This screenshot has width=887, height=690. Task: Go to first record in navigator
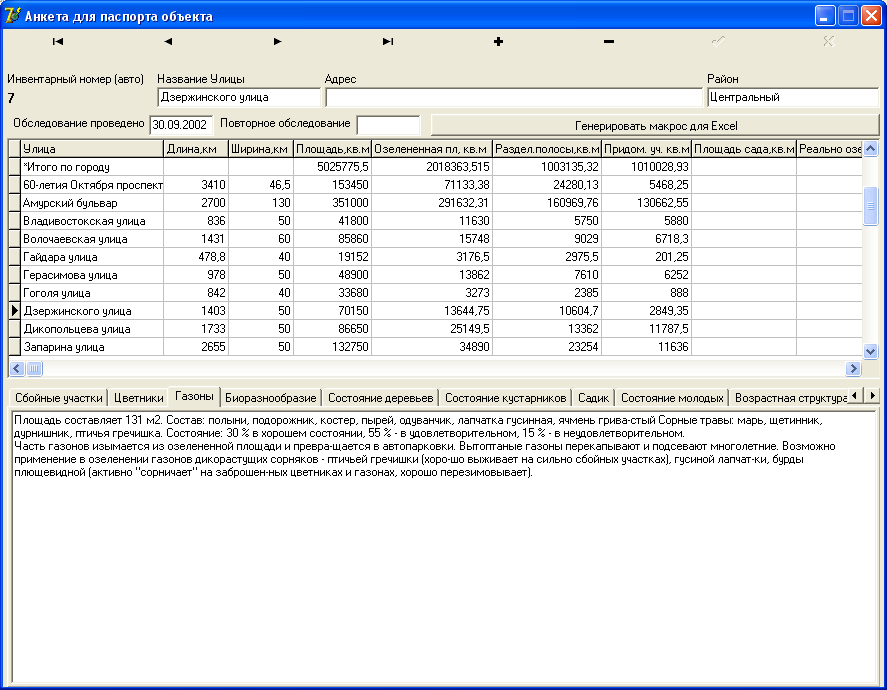click(58, 41)
